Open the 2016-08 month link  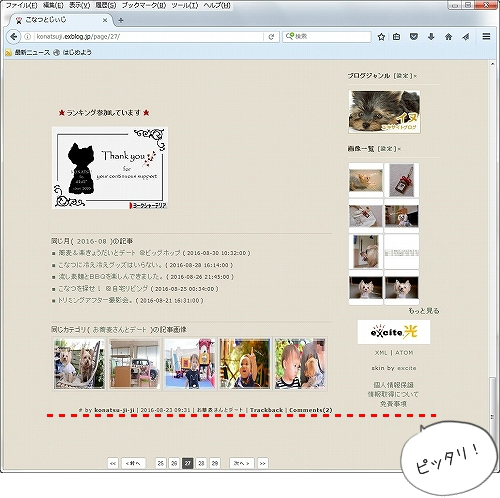click(92, 241)
